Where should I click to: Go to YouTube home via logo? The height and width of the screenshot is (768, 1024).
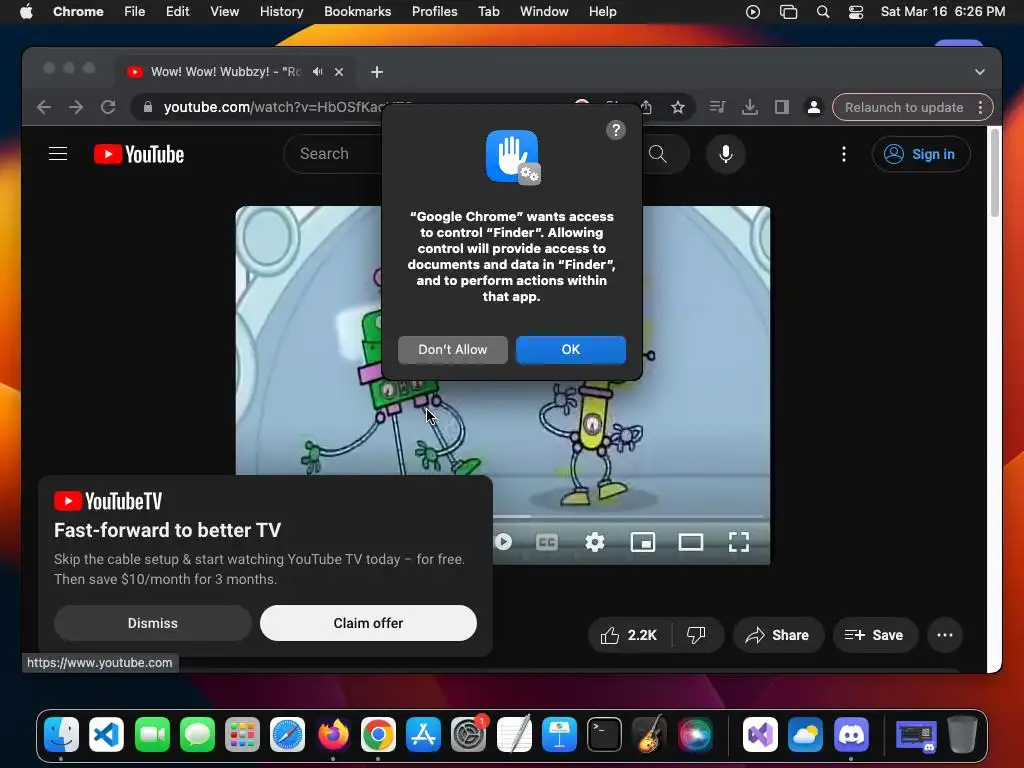pyautogui.click(x=139, y=154)
